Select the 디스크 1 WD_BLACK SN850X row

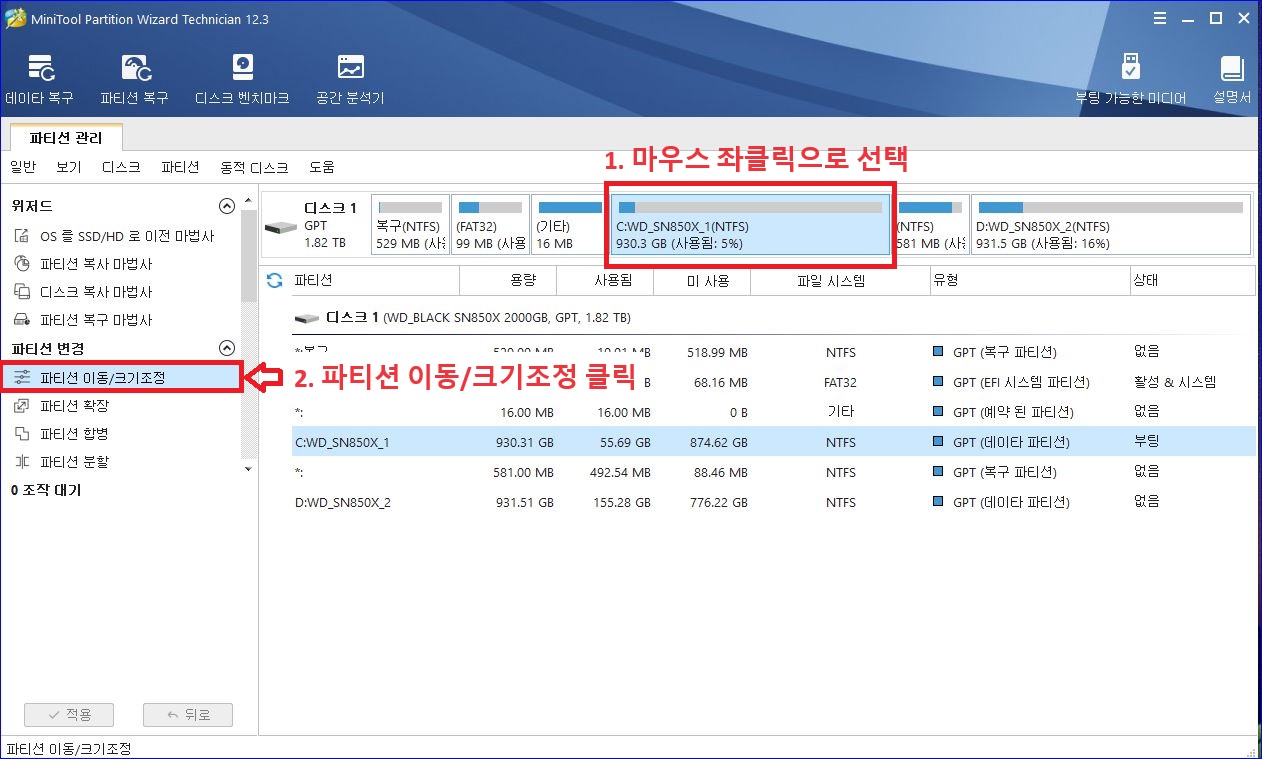(774, 318)
